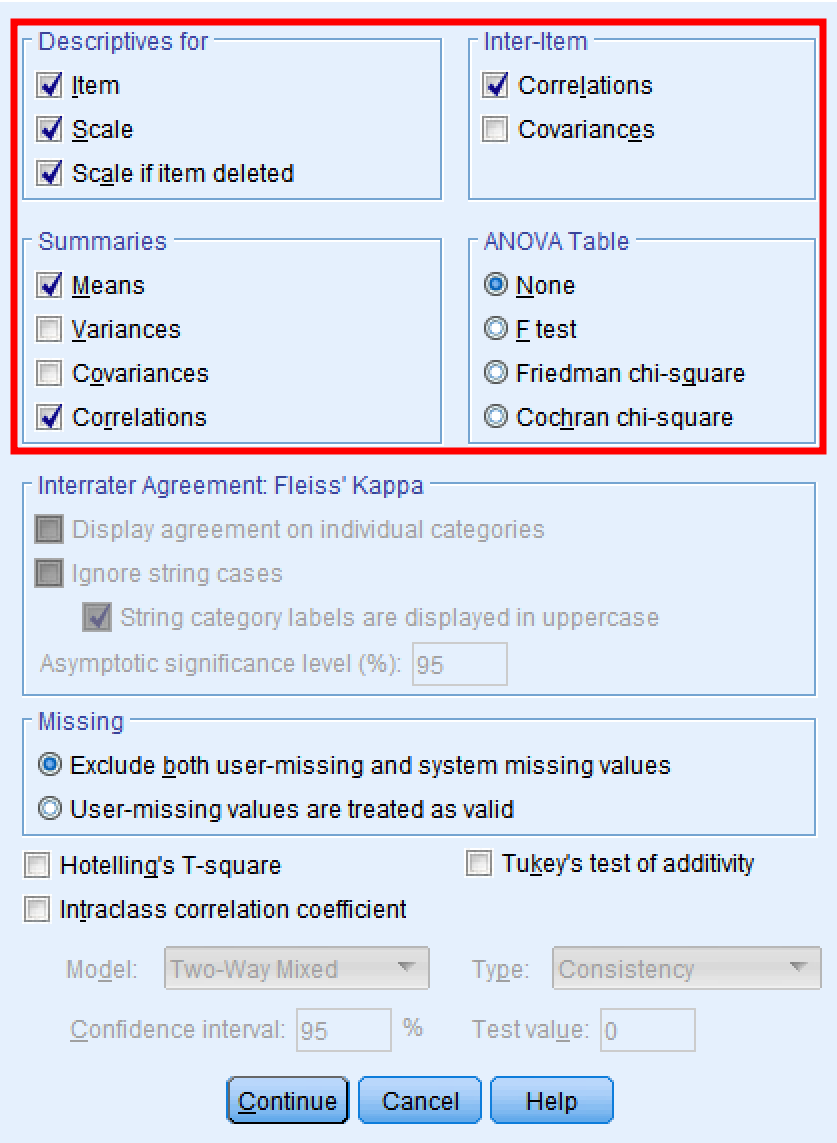Check the Covariances summary option
The height and width of the screenshot is (1143, 837).
coord(51,373)
